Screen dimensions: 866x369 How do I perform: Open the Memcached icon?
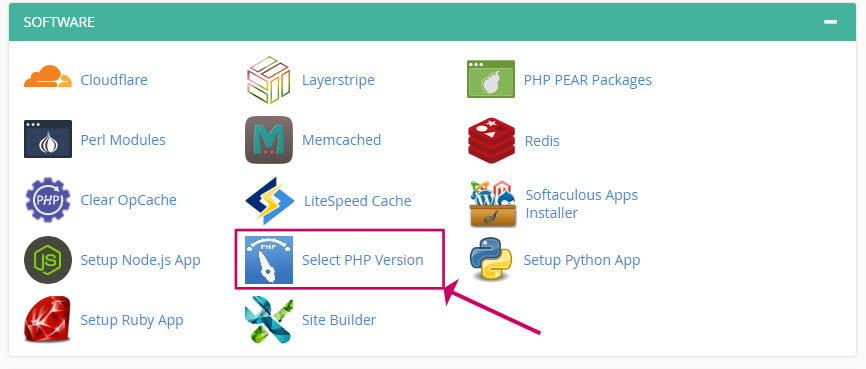[269, 140]
